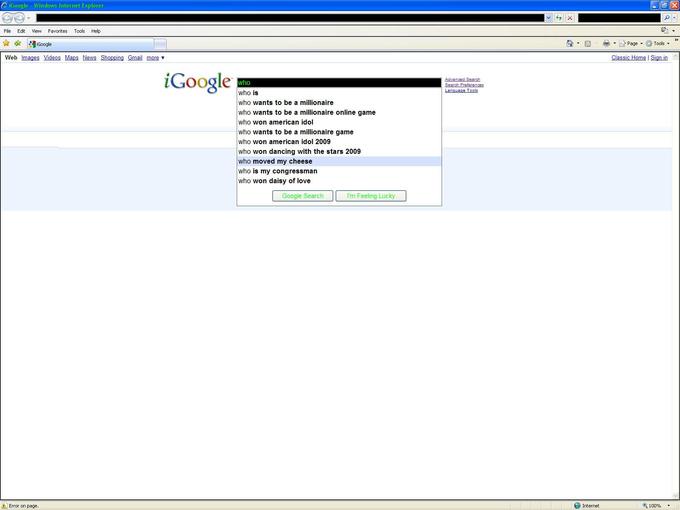Viewport: 680px width, 510px height.
Task: Open the Tools menu in menu bar
Action: tap(79, 31)
